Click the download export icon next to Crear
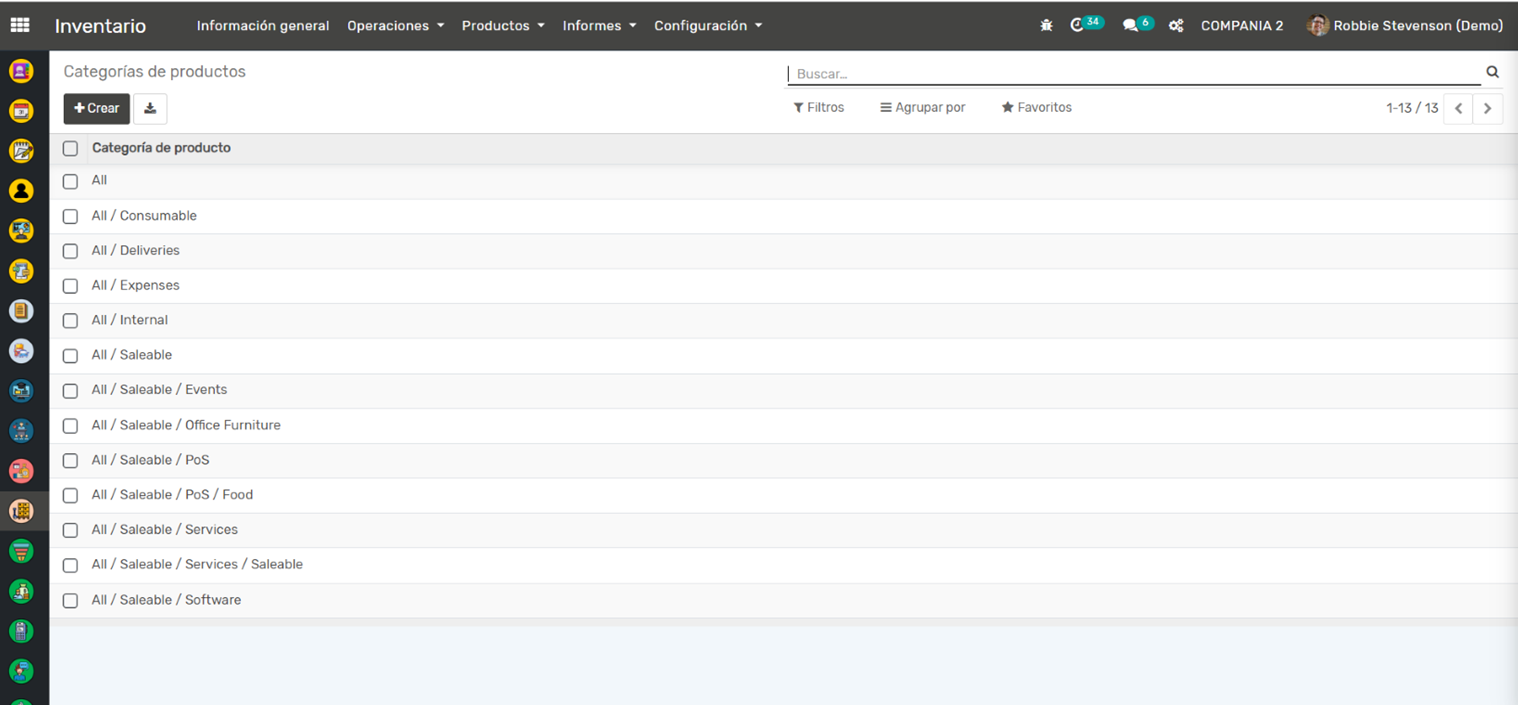The image size is (1518, 705). 150,108
